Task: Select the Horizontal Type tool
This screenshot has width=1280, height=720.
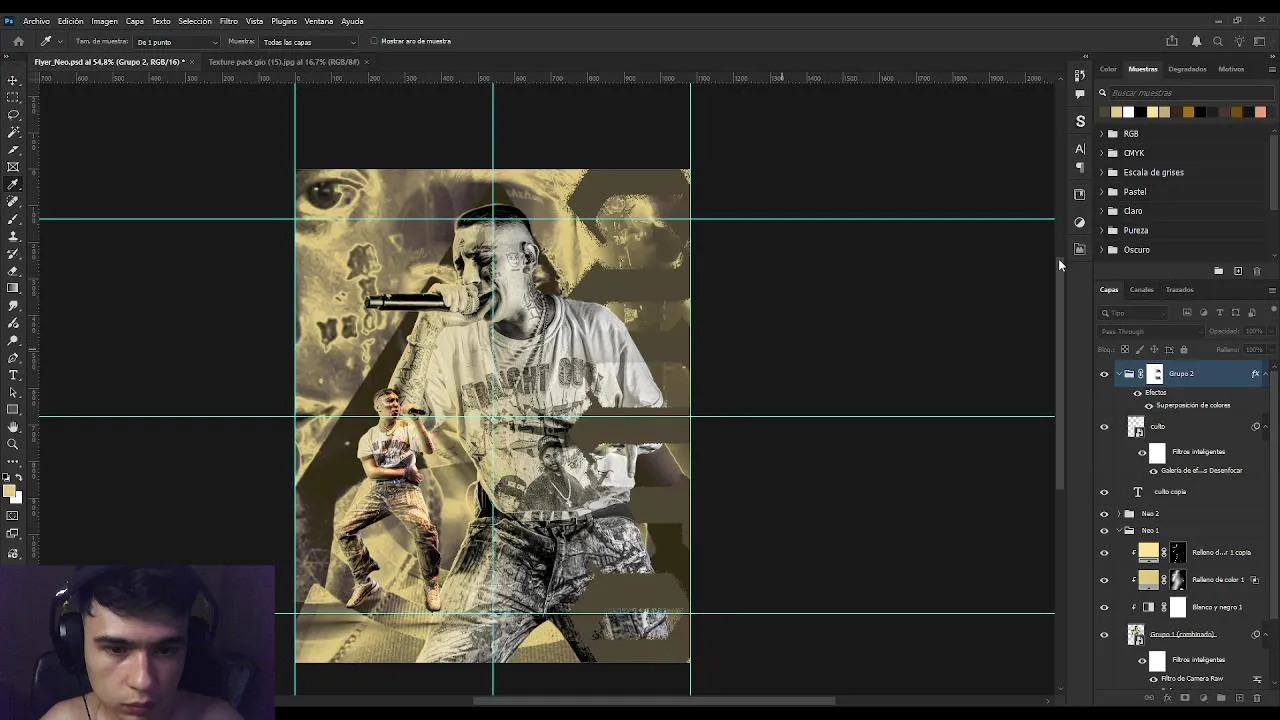Action: pos(13,375)
